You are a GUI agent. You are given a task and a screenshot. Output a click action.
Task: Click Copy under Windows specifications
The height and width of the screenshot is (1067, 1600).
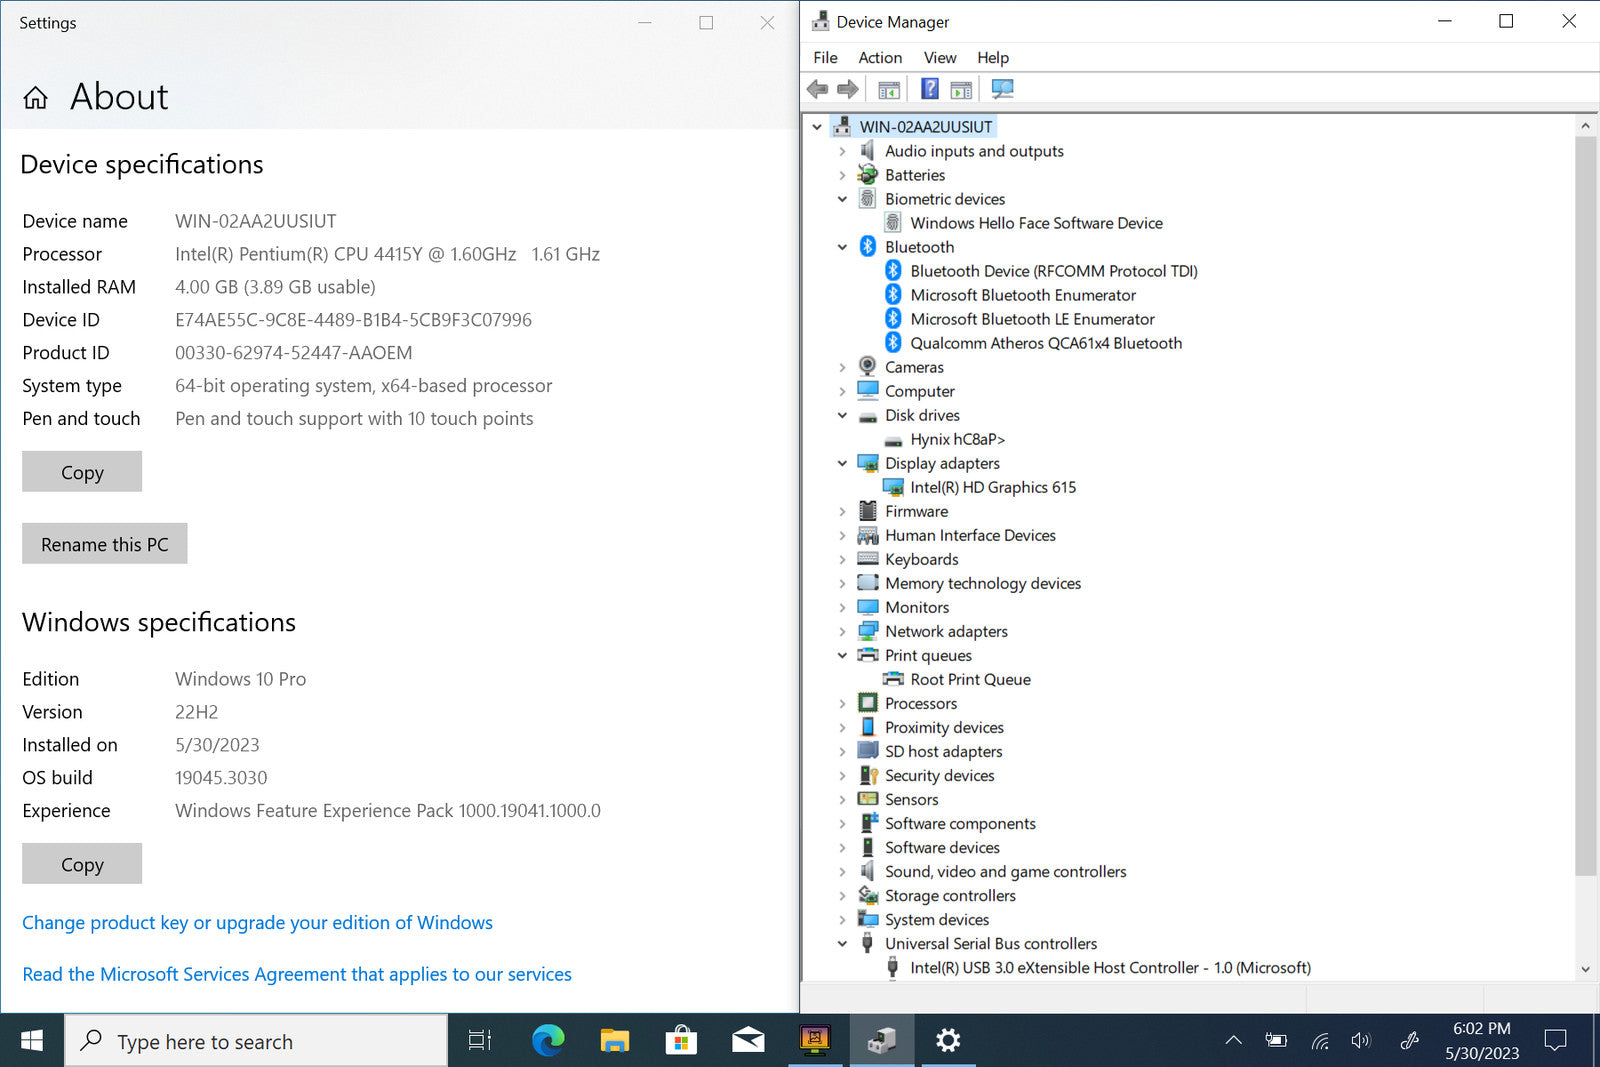click(82, 864)
